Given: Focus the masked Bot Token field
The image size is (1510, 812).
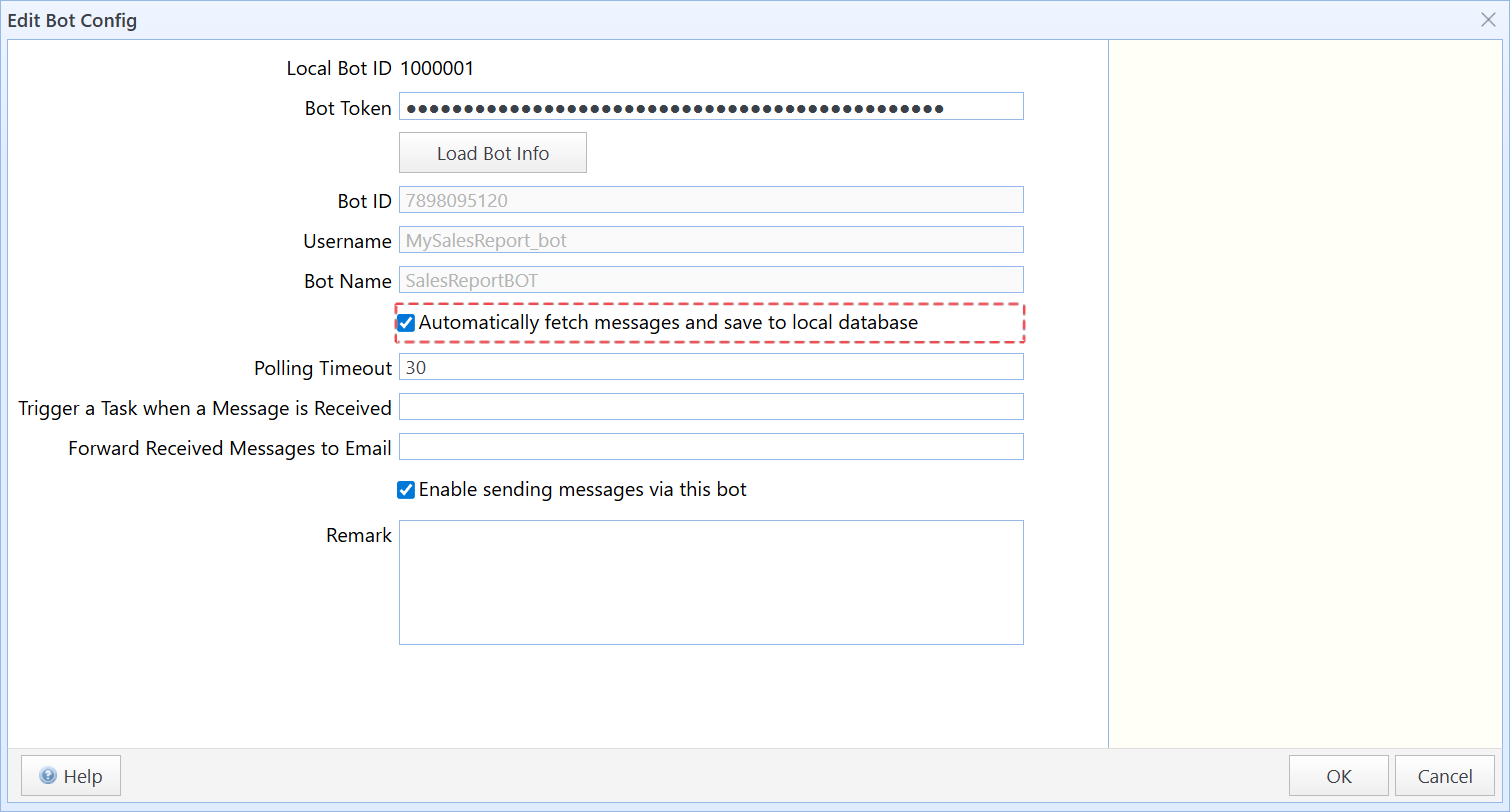Looking at the screenshot, I should (x=710, y=107).
